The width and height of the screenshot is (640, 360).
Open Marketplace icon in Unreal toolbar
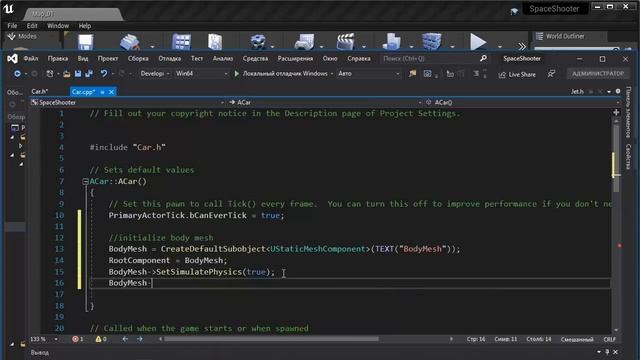point(215,42)
